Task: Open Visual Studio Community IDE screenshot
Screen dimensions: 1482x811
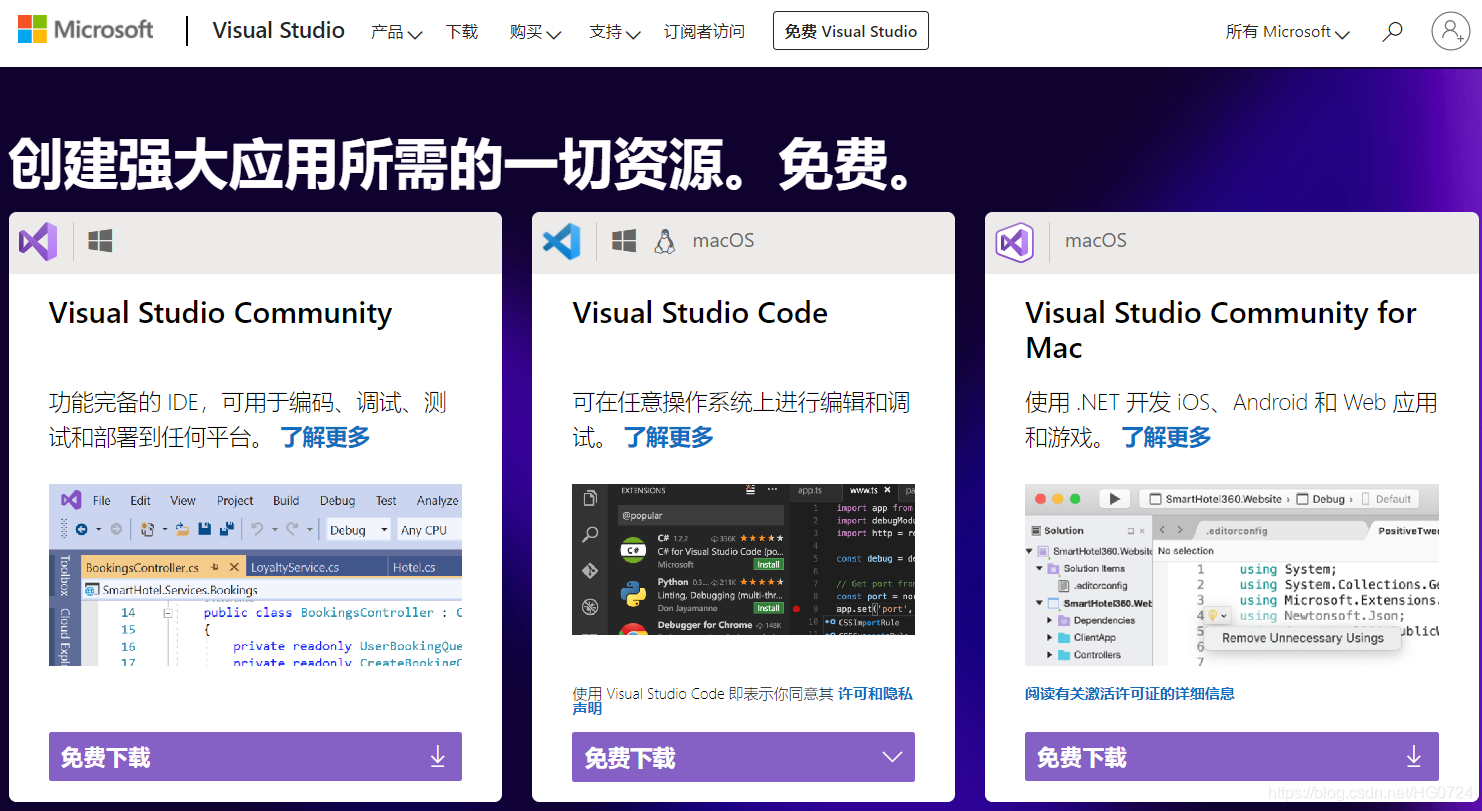Action: (255, 575)
